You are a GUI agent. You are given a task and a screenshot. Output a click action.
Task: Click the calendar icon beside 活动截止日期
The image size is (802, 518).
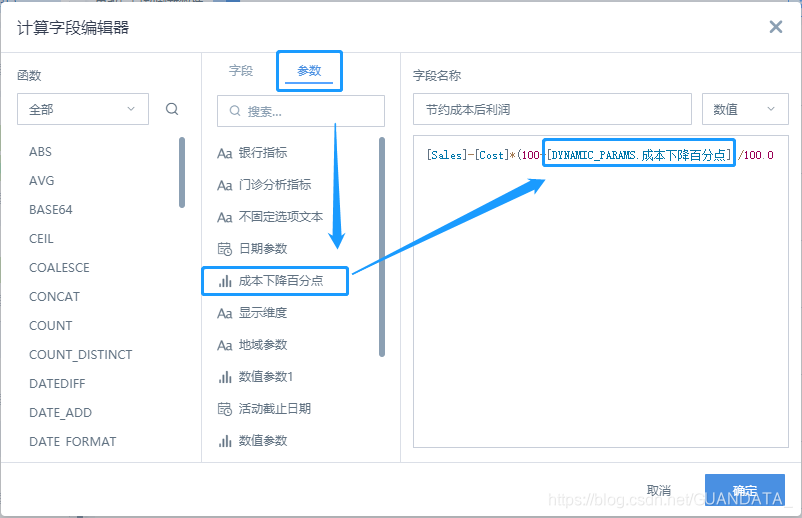coord(225,409)
